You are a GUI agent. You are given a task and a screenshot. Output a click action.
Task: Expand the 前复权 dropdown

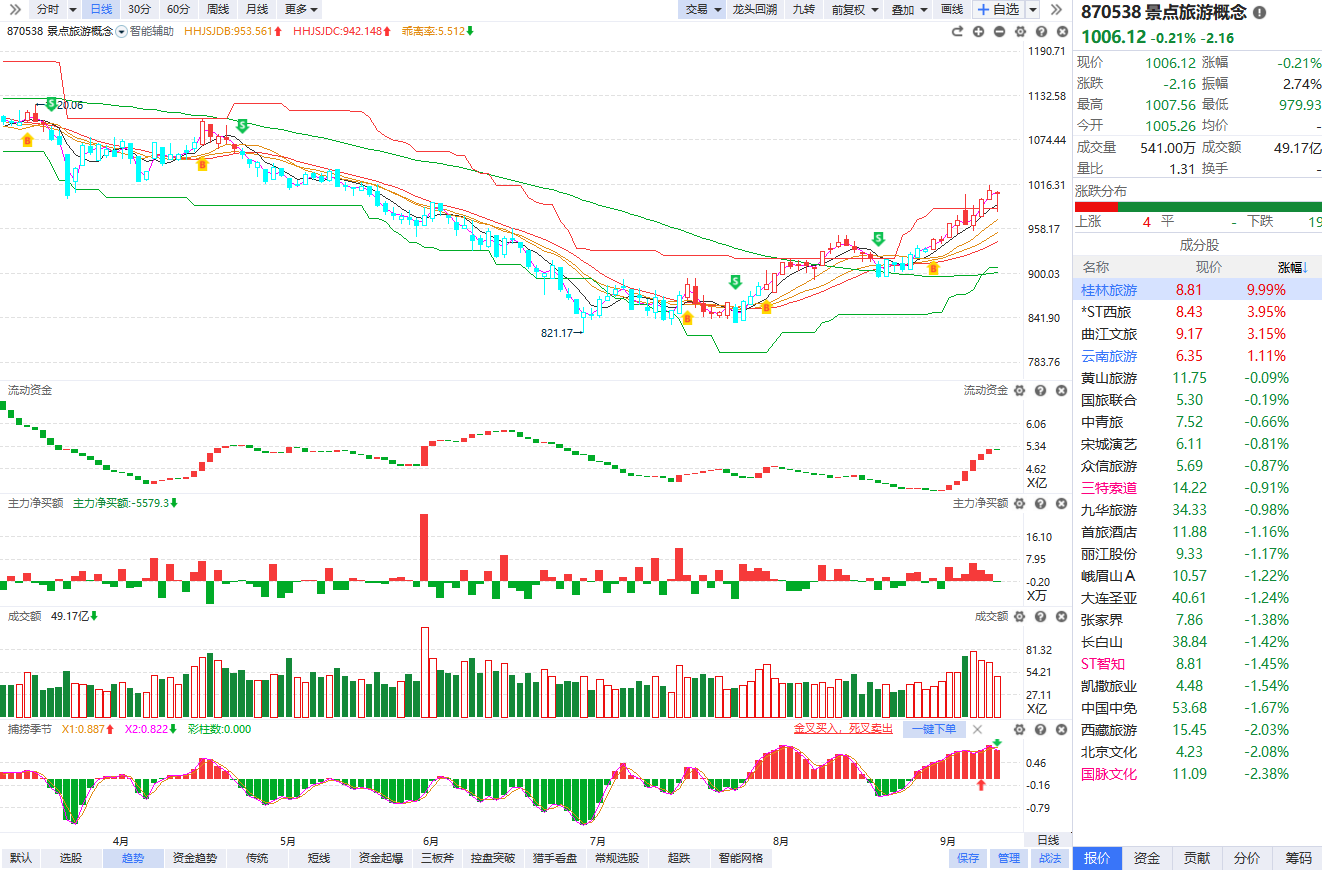(855, 9)
